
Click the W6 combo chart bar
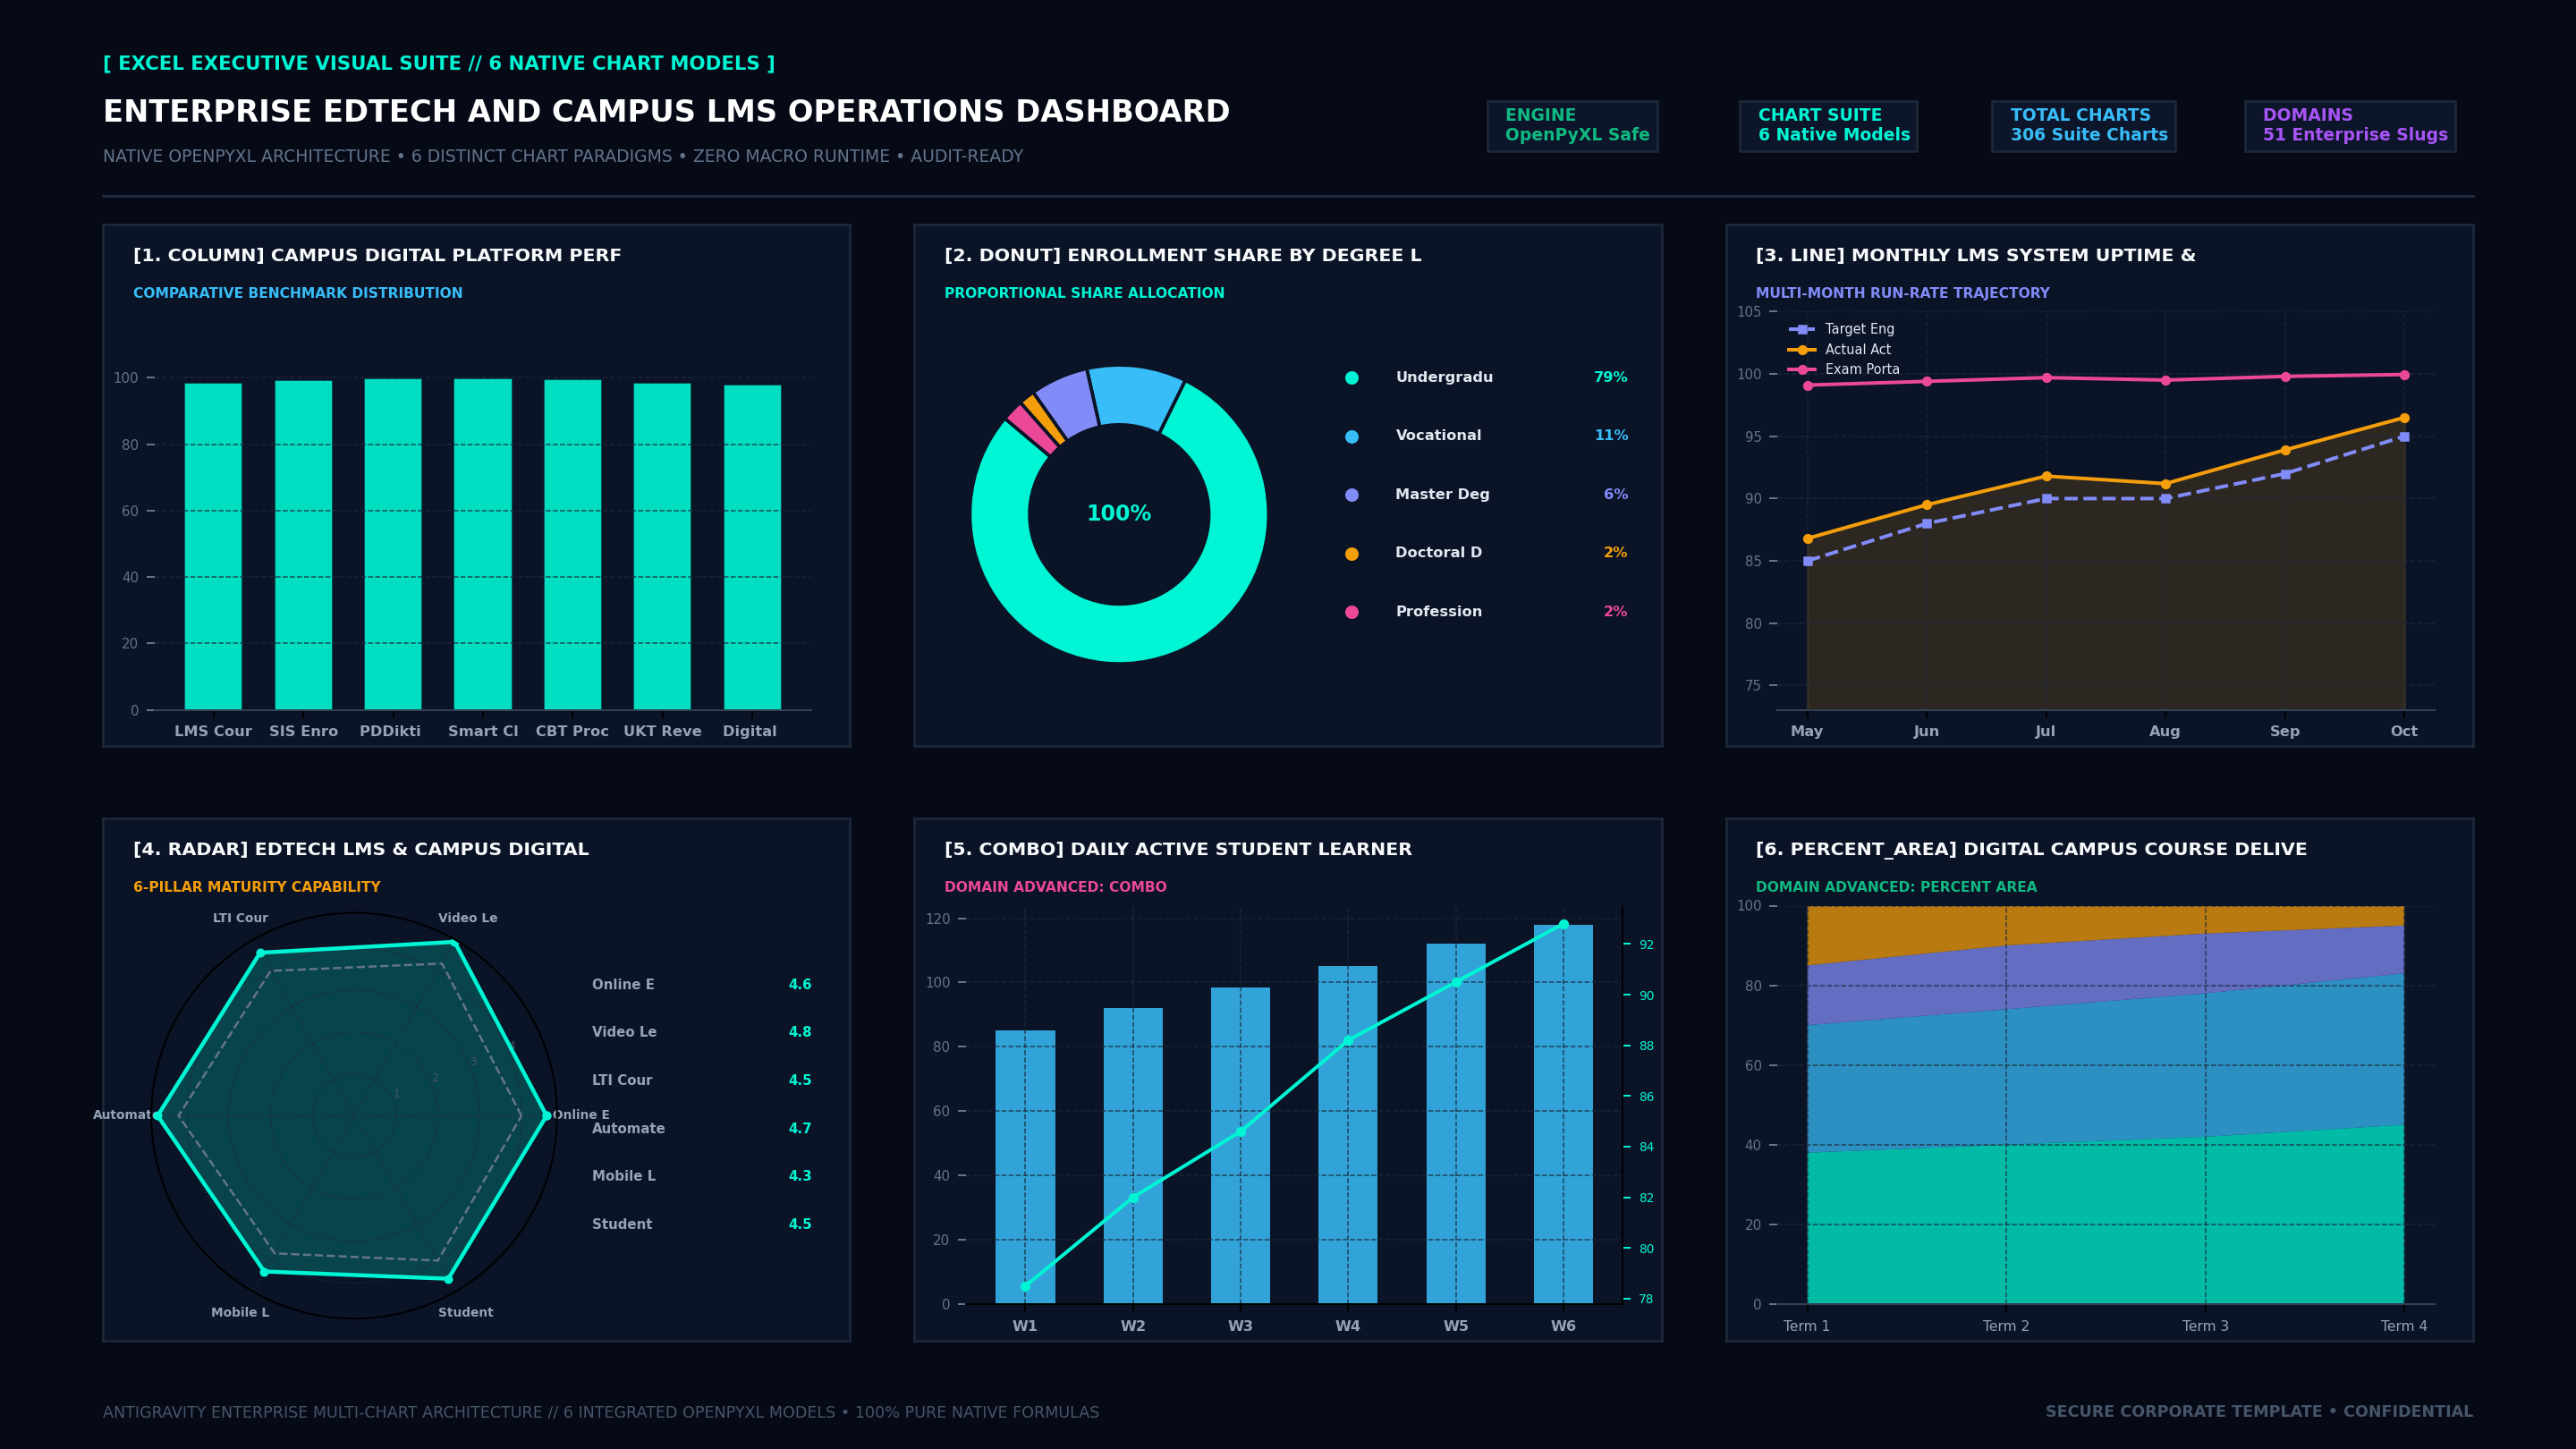click(x=1563, y=1114)
